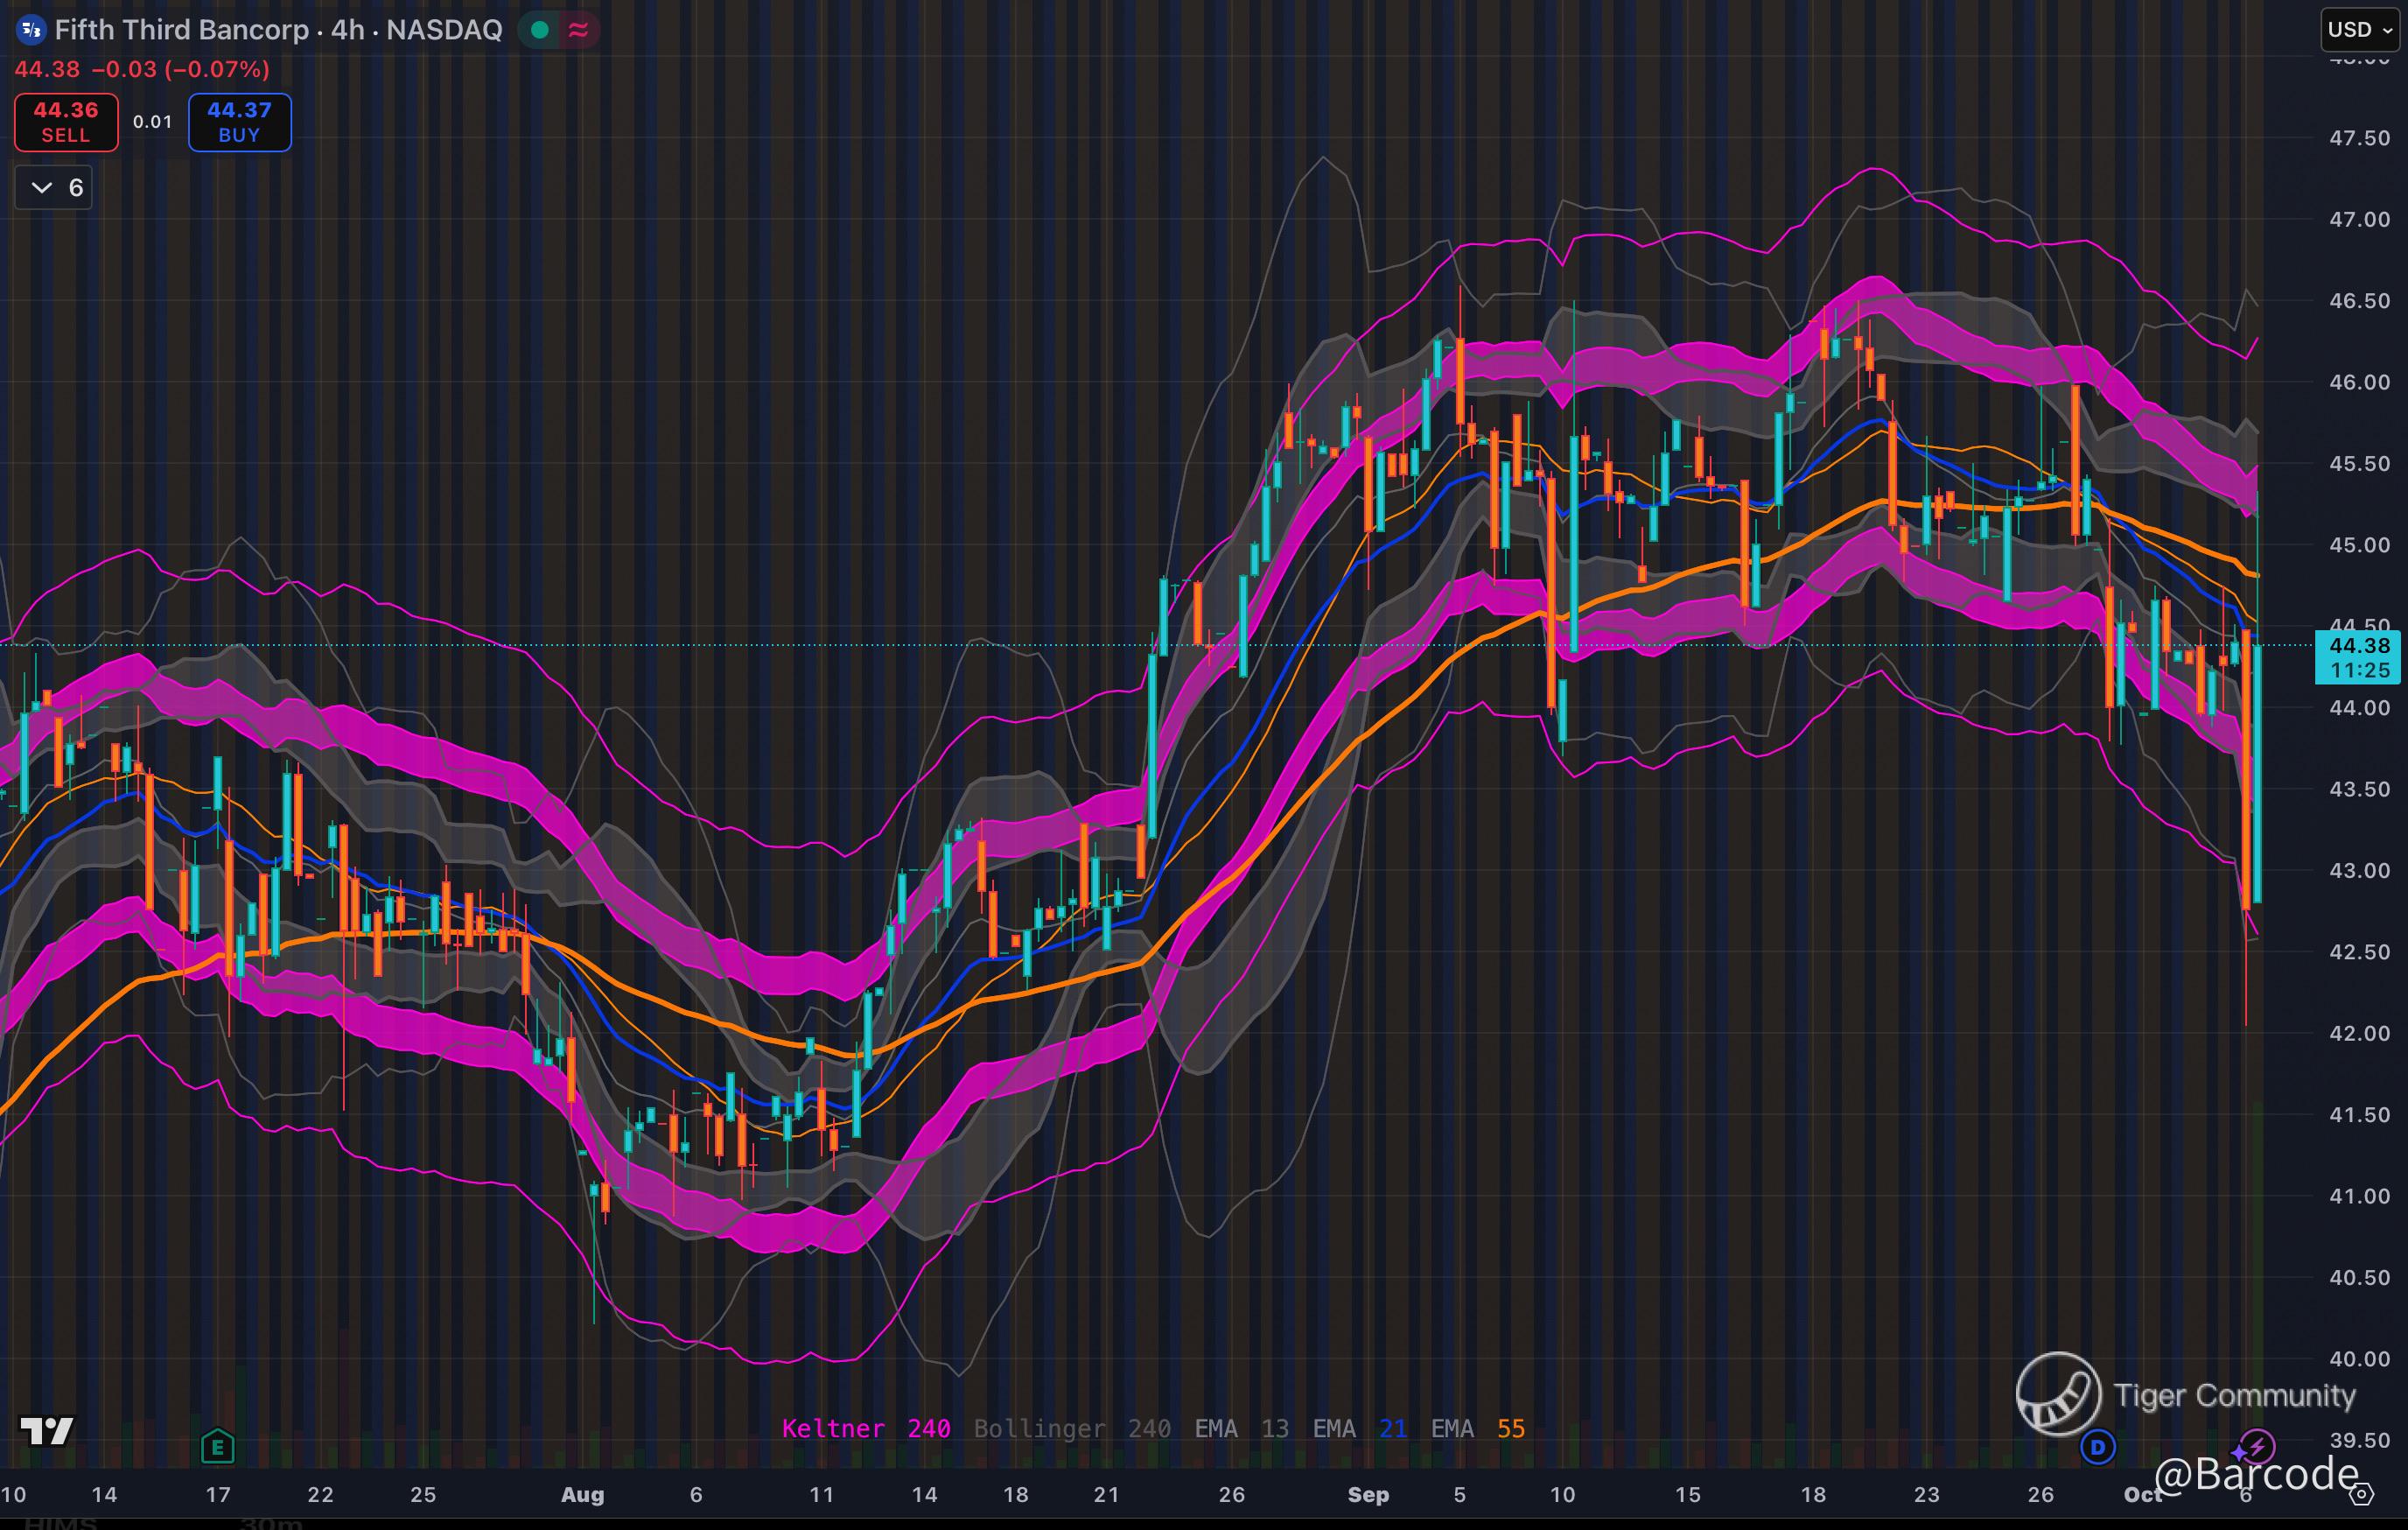Click the EMA 55 indicator label

(x=1477, y=1428)
